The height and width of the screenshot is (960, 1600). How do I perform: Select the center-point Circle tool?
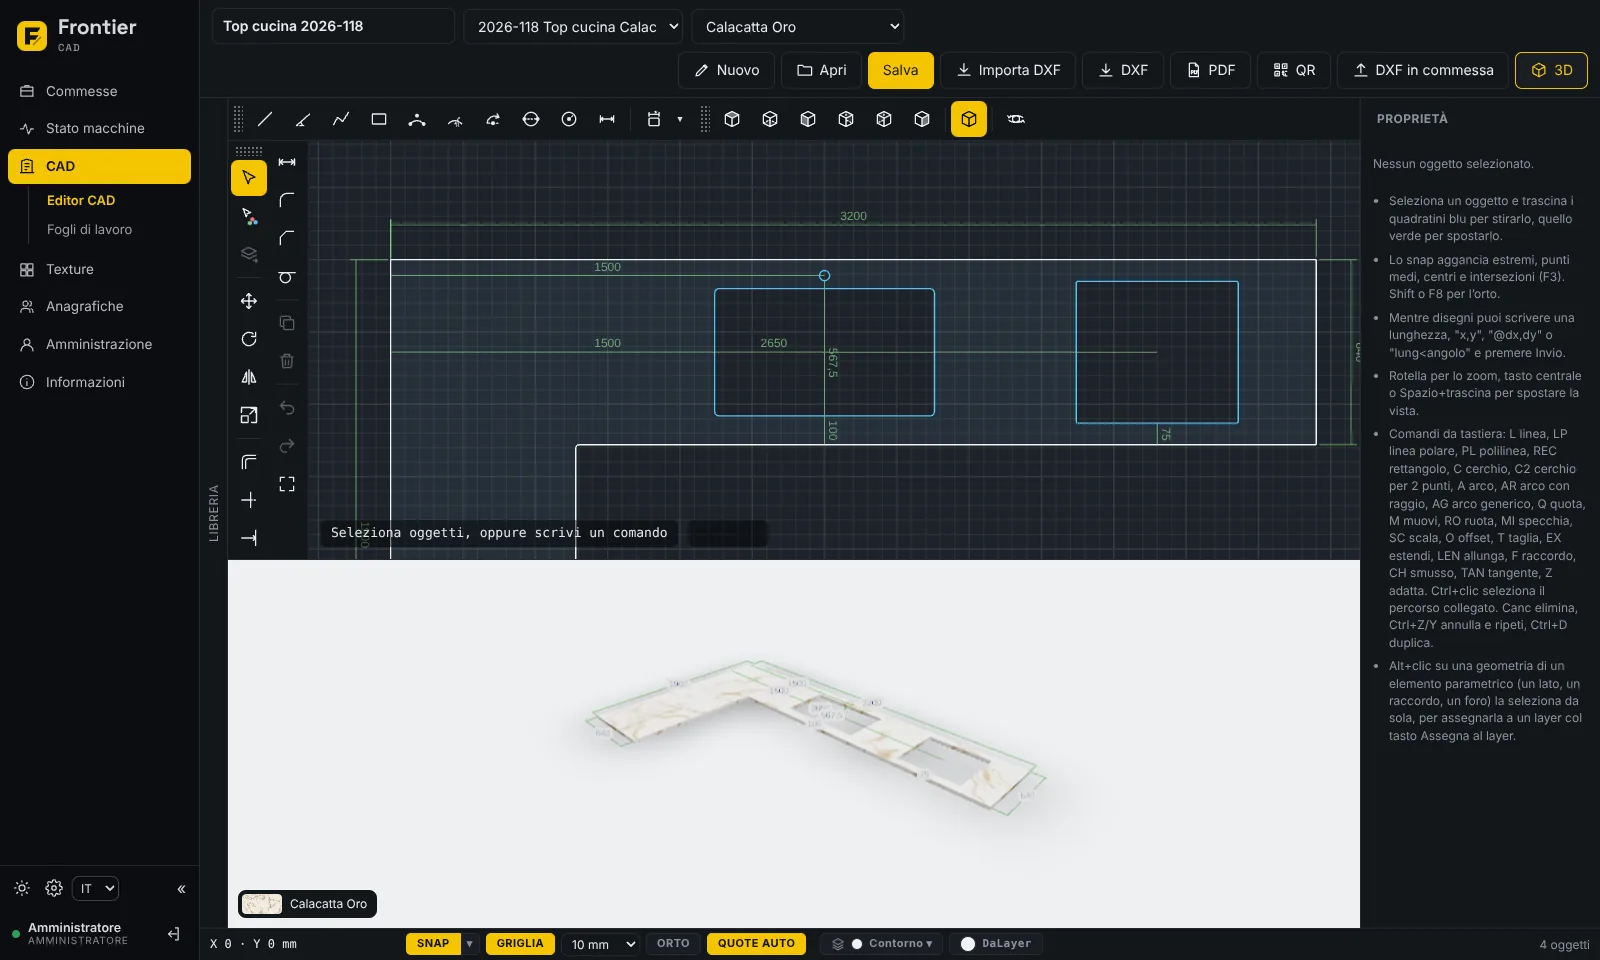click(569, 119)
